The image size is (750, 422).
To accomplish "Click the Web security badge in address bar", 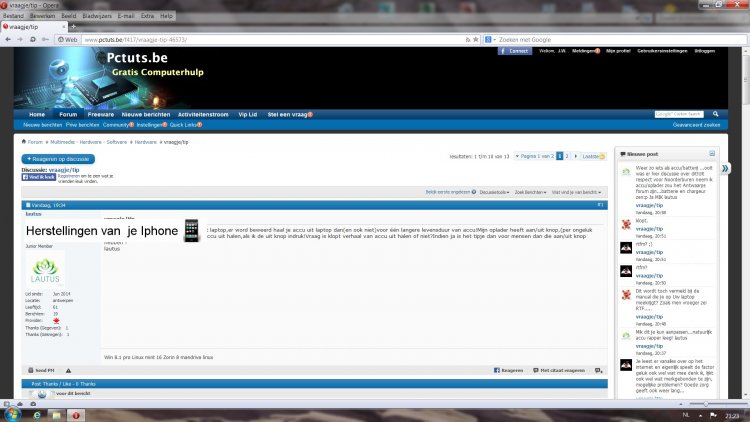I will pyautogui.click(x=67, y=40).
